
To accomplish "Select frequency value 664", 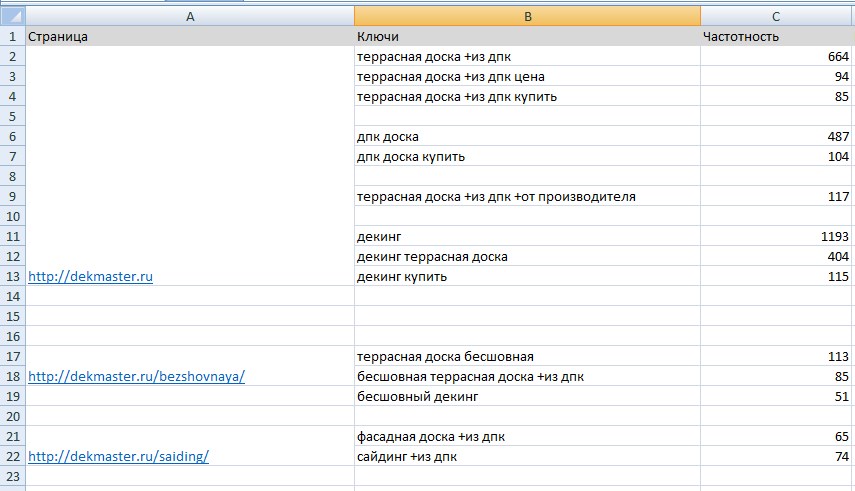I will pos(776,57).
